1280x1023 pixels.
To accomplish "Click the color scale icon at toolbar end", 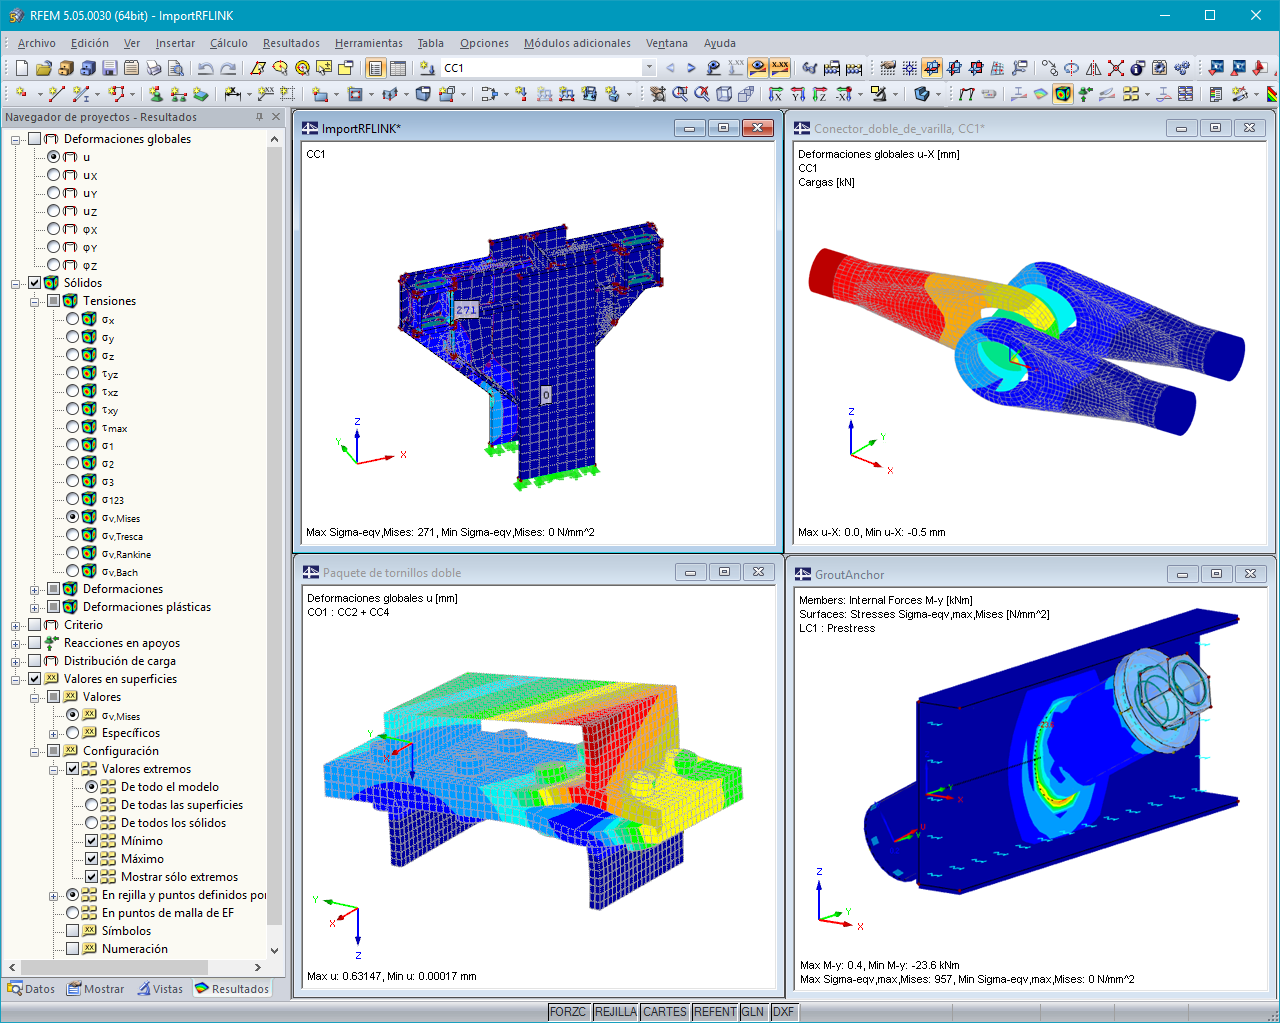I will pyautogui.click(x=1272, y=94).
